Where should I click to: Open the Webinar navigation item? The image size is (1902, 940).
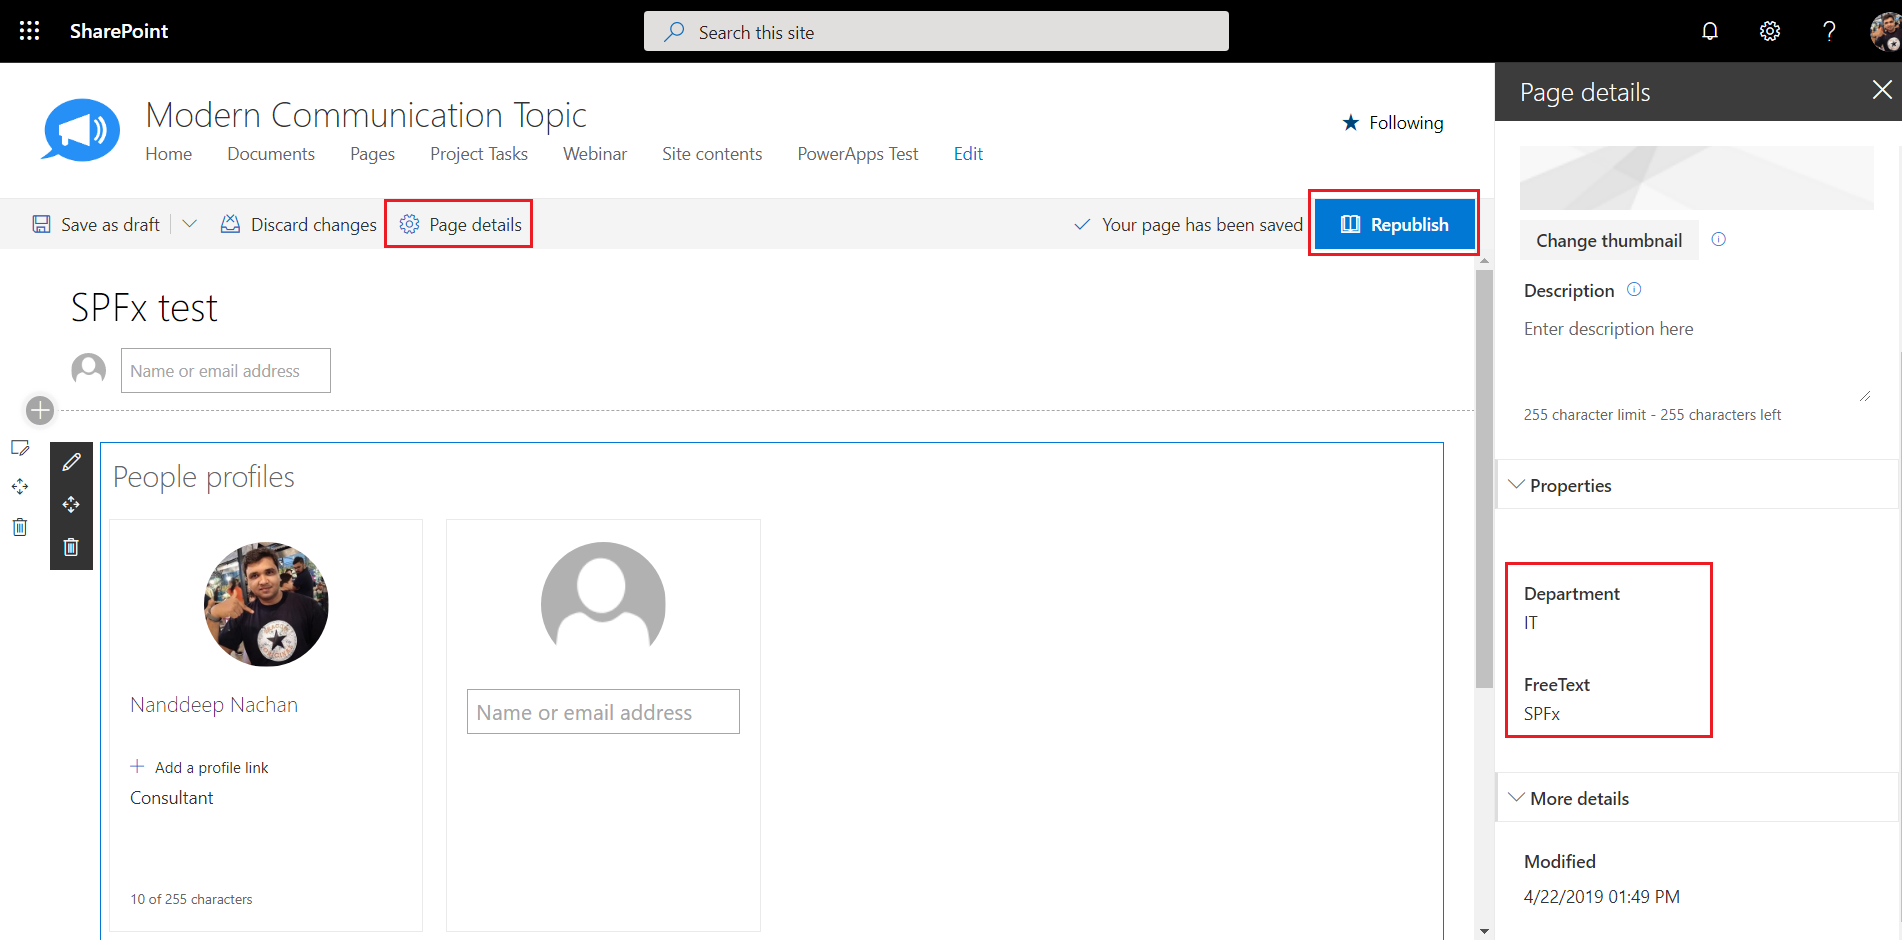pos(595,154)
